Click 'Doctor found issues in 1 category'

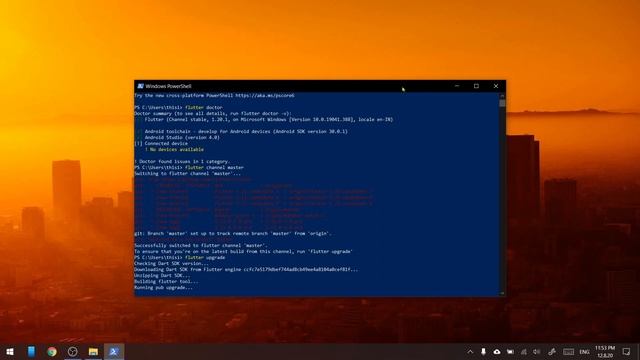[182, 162]
